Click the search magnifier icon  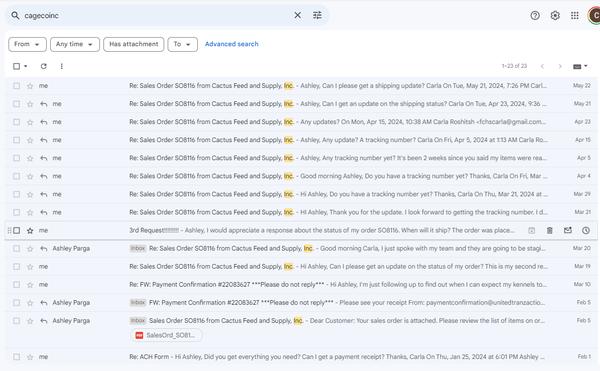(x=15, y=16)
